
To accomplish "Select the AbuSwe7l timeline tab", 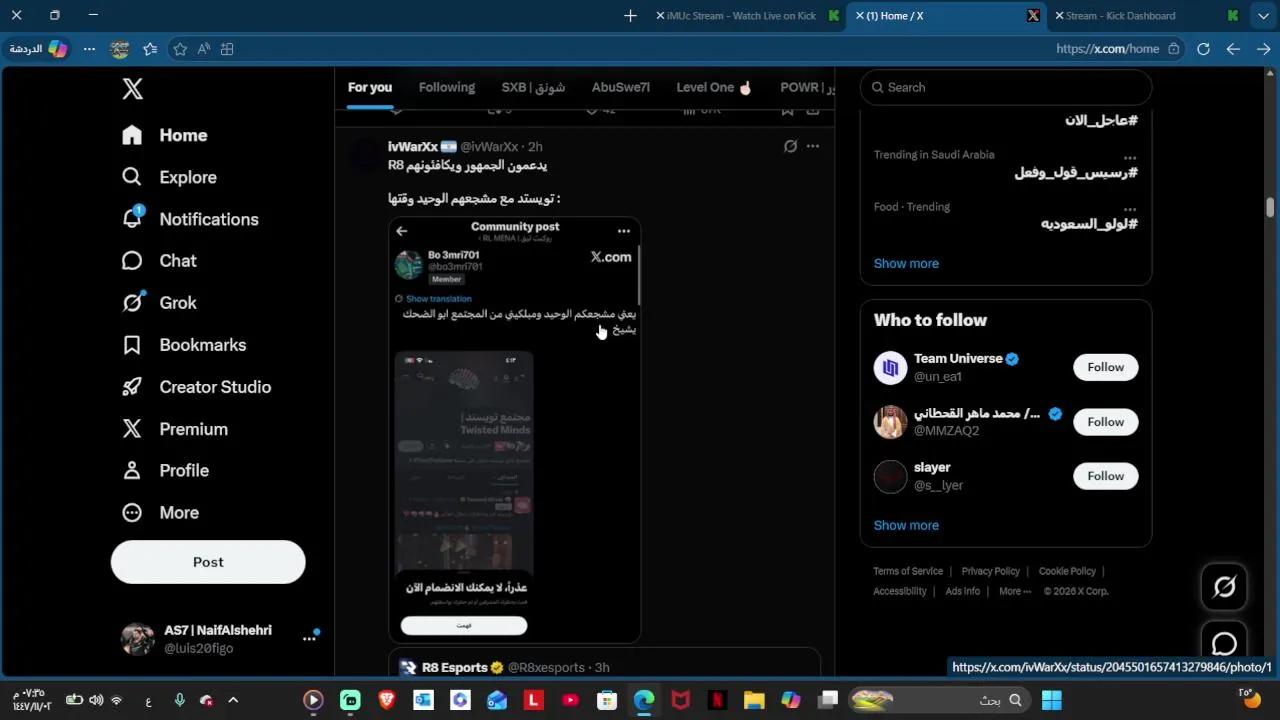I will (x=621, y=87).
